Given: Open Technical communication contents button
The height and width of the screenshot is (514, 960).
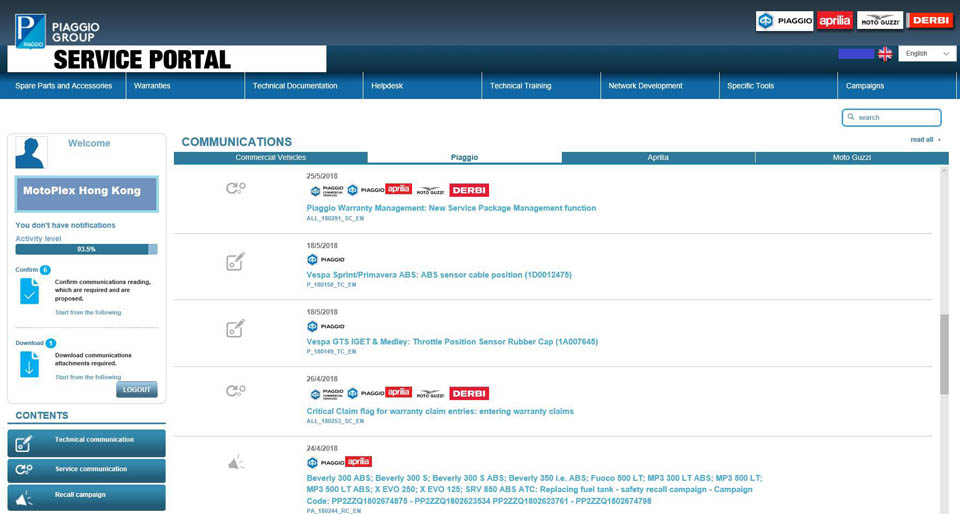Looking at the screenshot, I should (86, 443).
